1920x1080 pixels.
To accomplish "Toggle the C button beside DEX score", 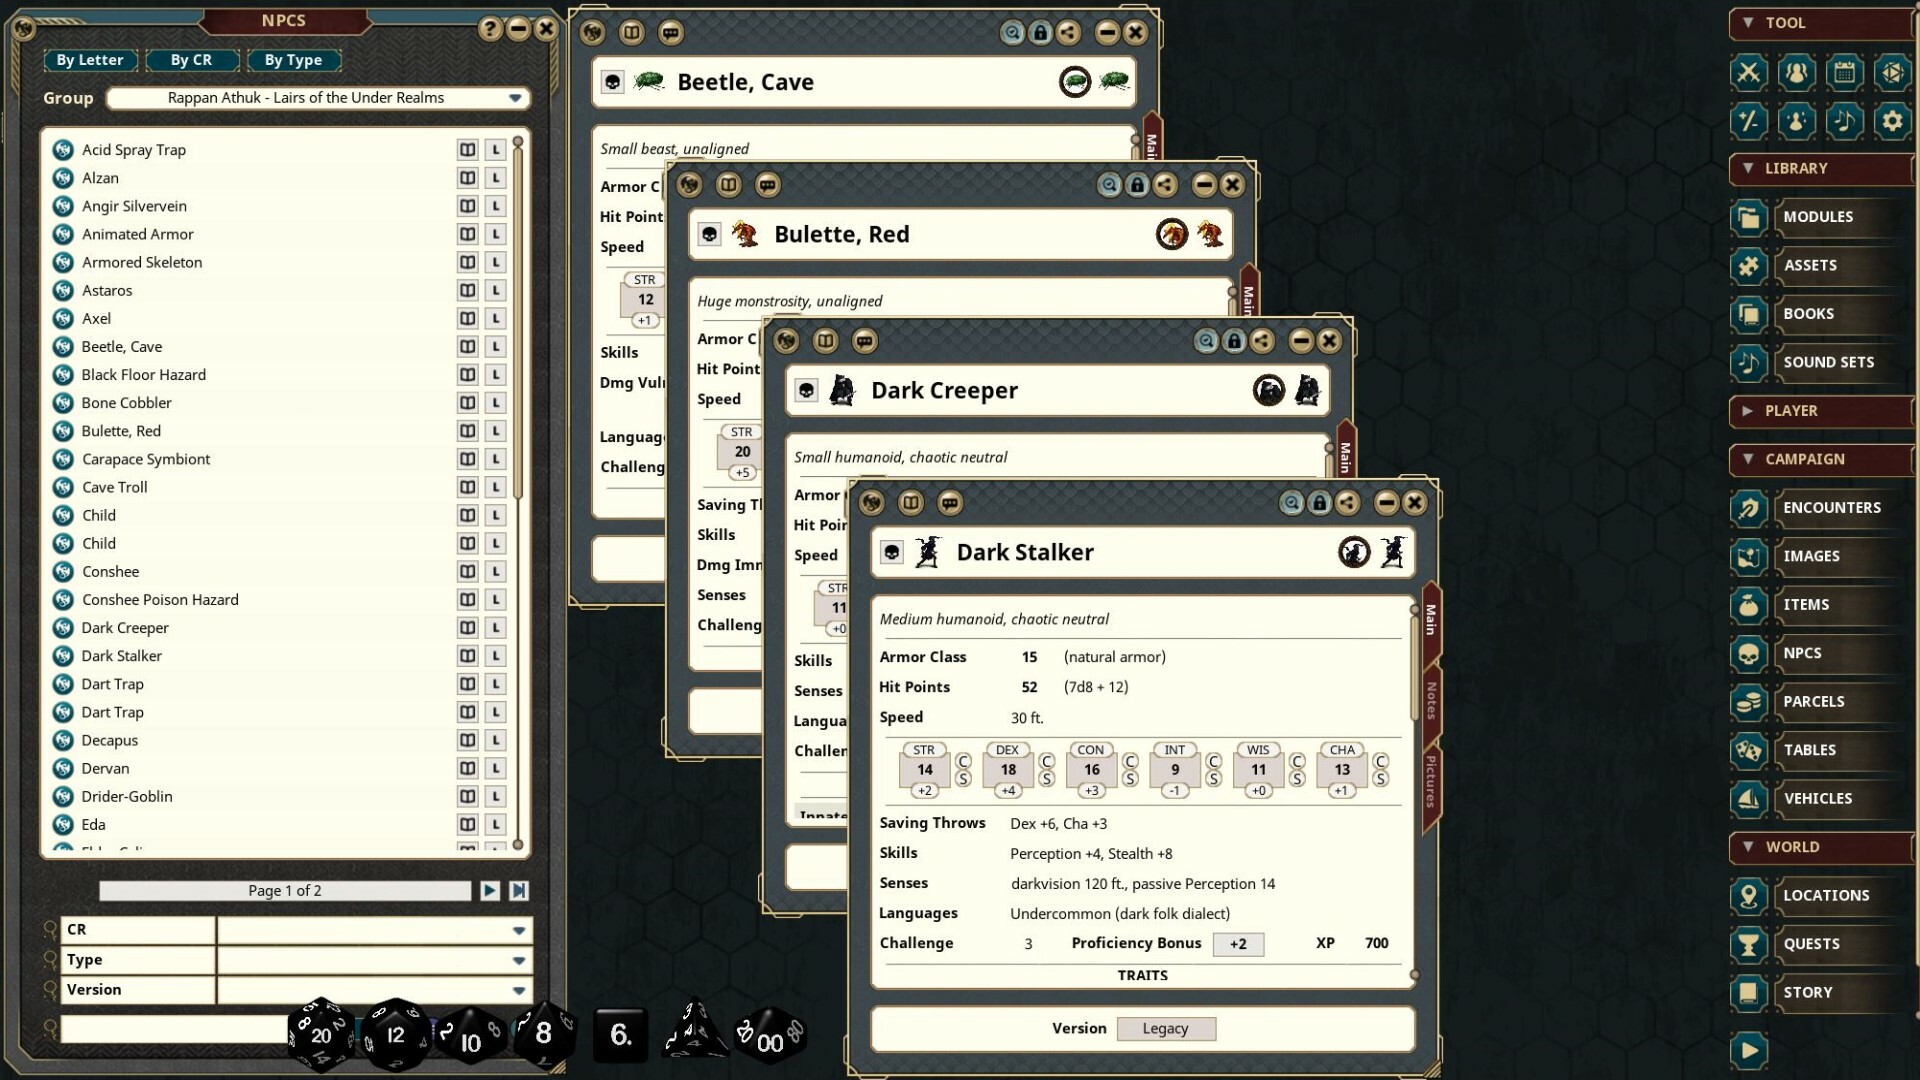I will 1046,761.
